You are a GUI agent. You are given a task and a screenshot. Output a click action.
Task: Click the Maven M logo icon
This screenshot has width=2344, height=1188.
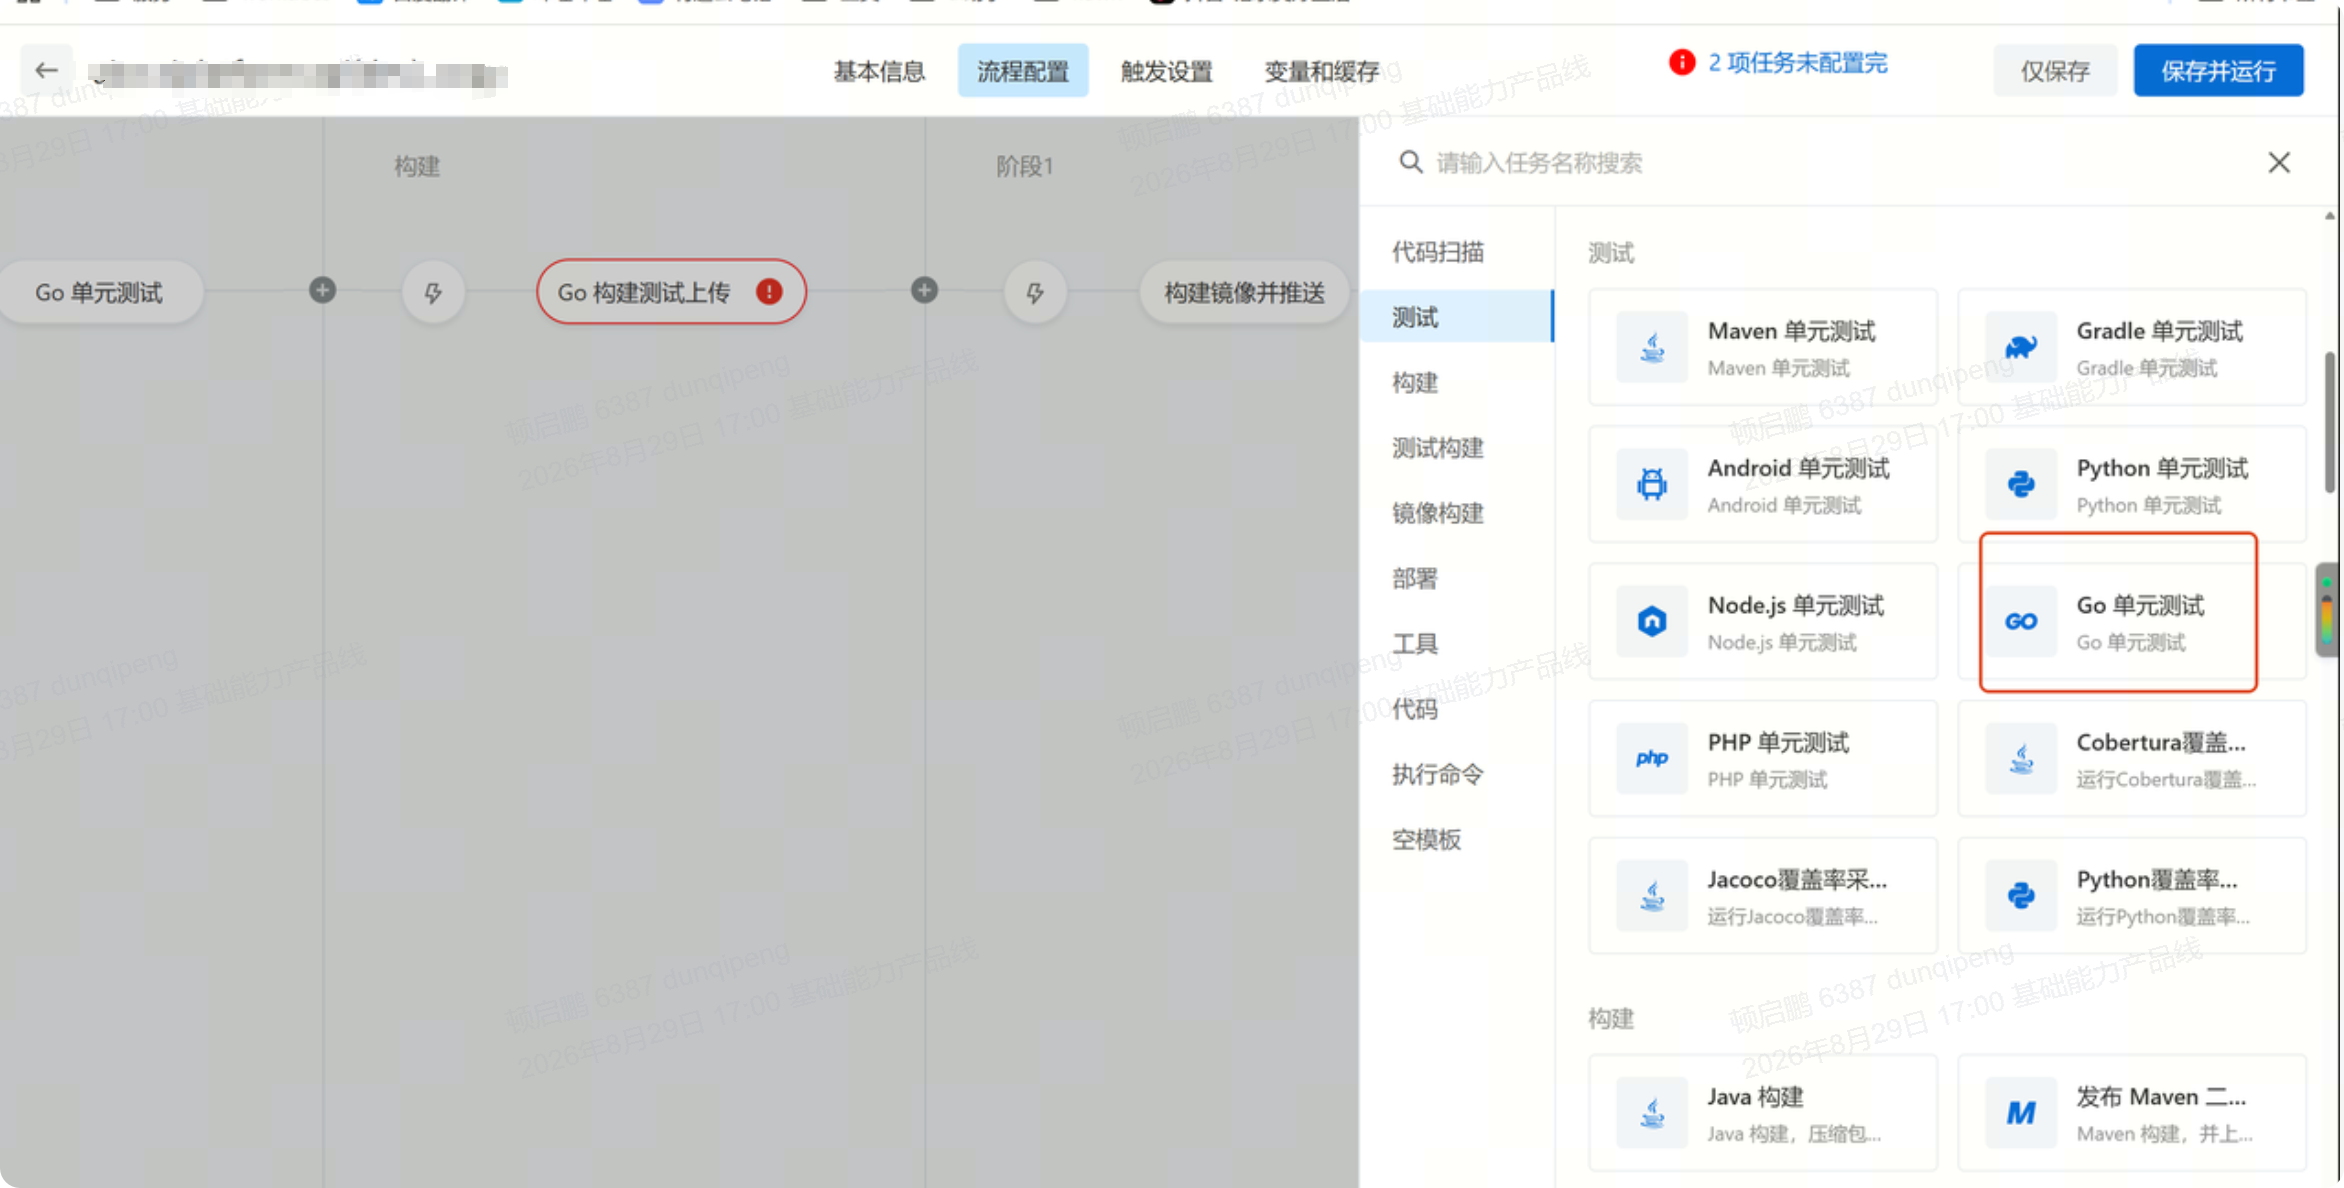(x=2021, y=1112)
